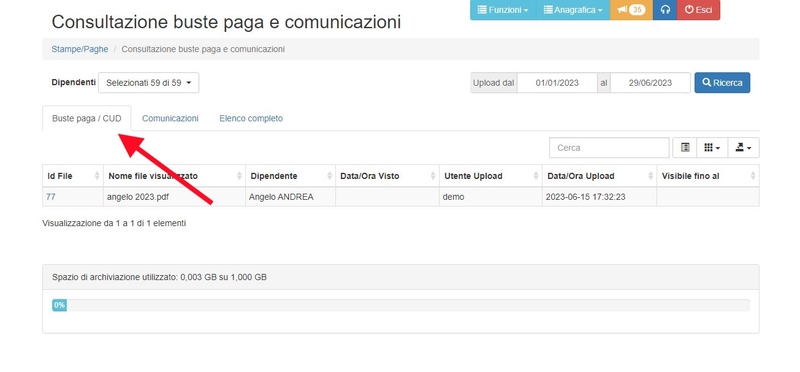Open notifications megaphone with 35 badge
Screen dimensions: 800x372
tap(631, 10)
